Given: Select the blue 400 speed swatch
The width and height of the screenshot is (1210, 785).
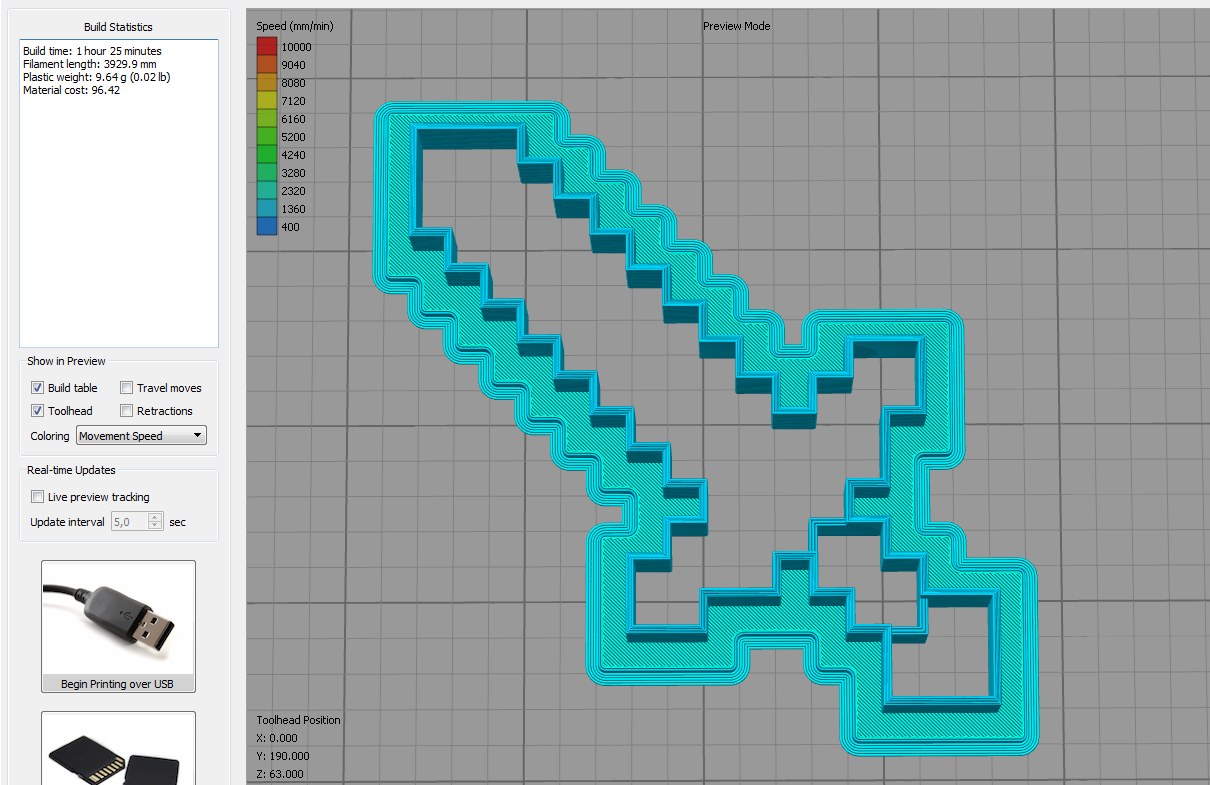Looking at the screenshot, I should tap(265, 226).
